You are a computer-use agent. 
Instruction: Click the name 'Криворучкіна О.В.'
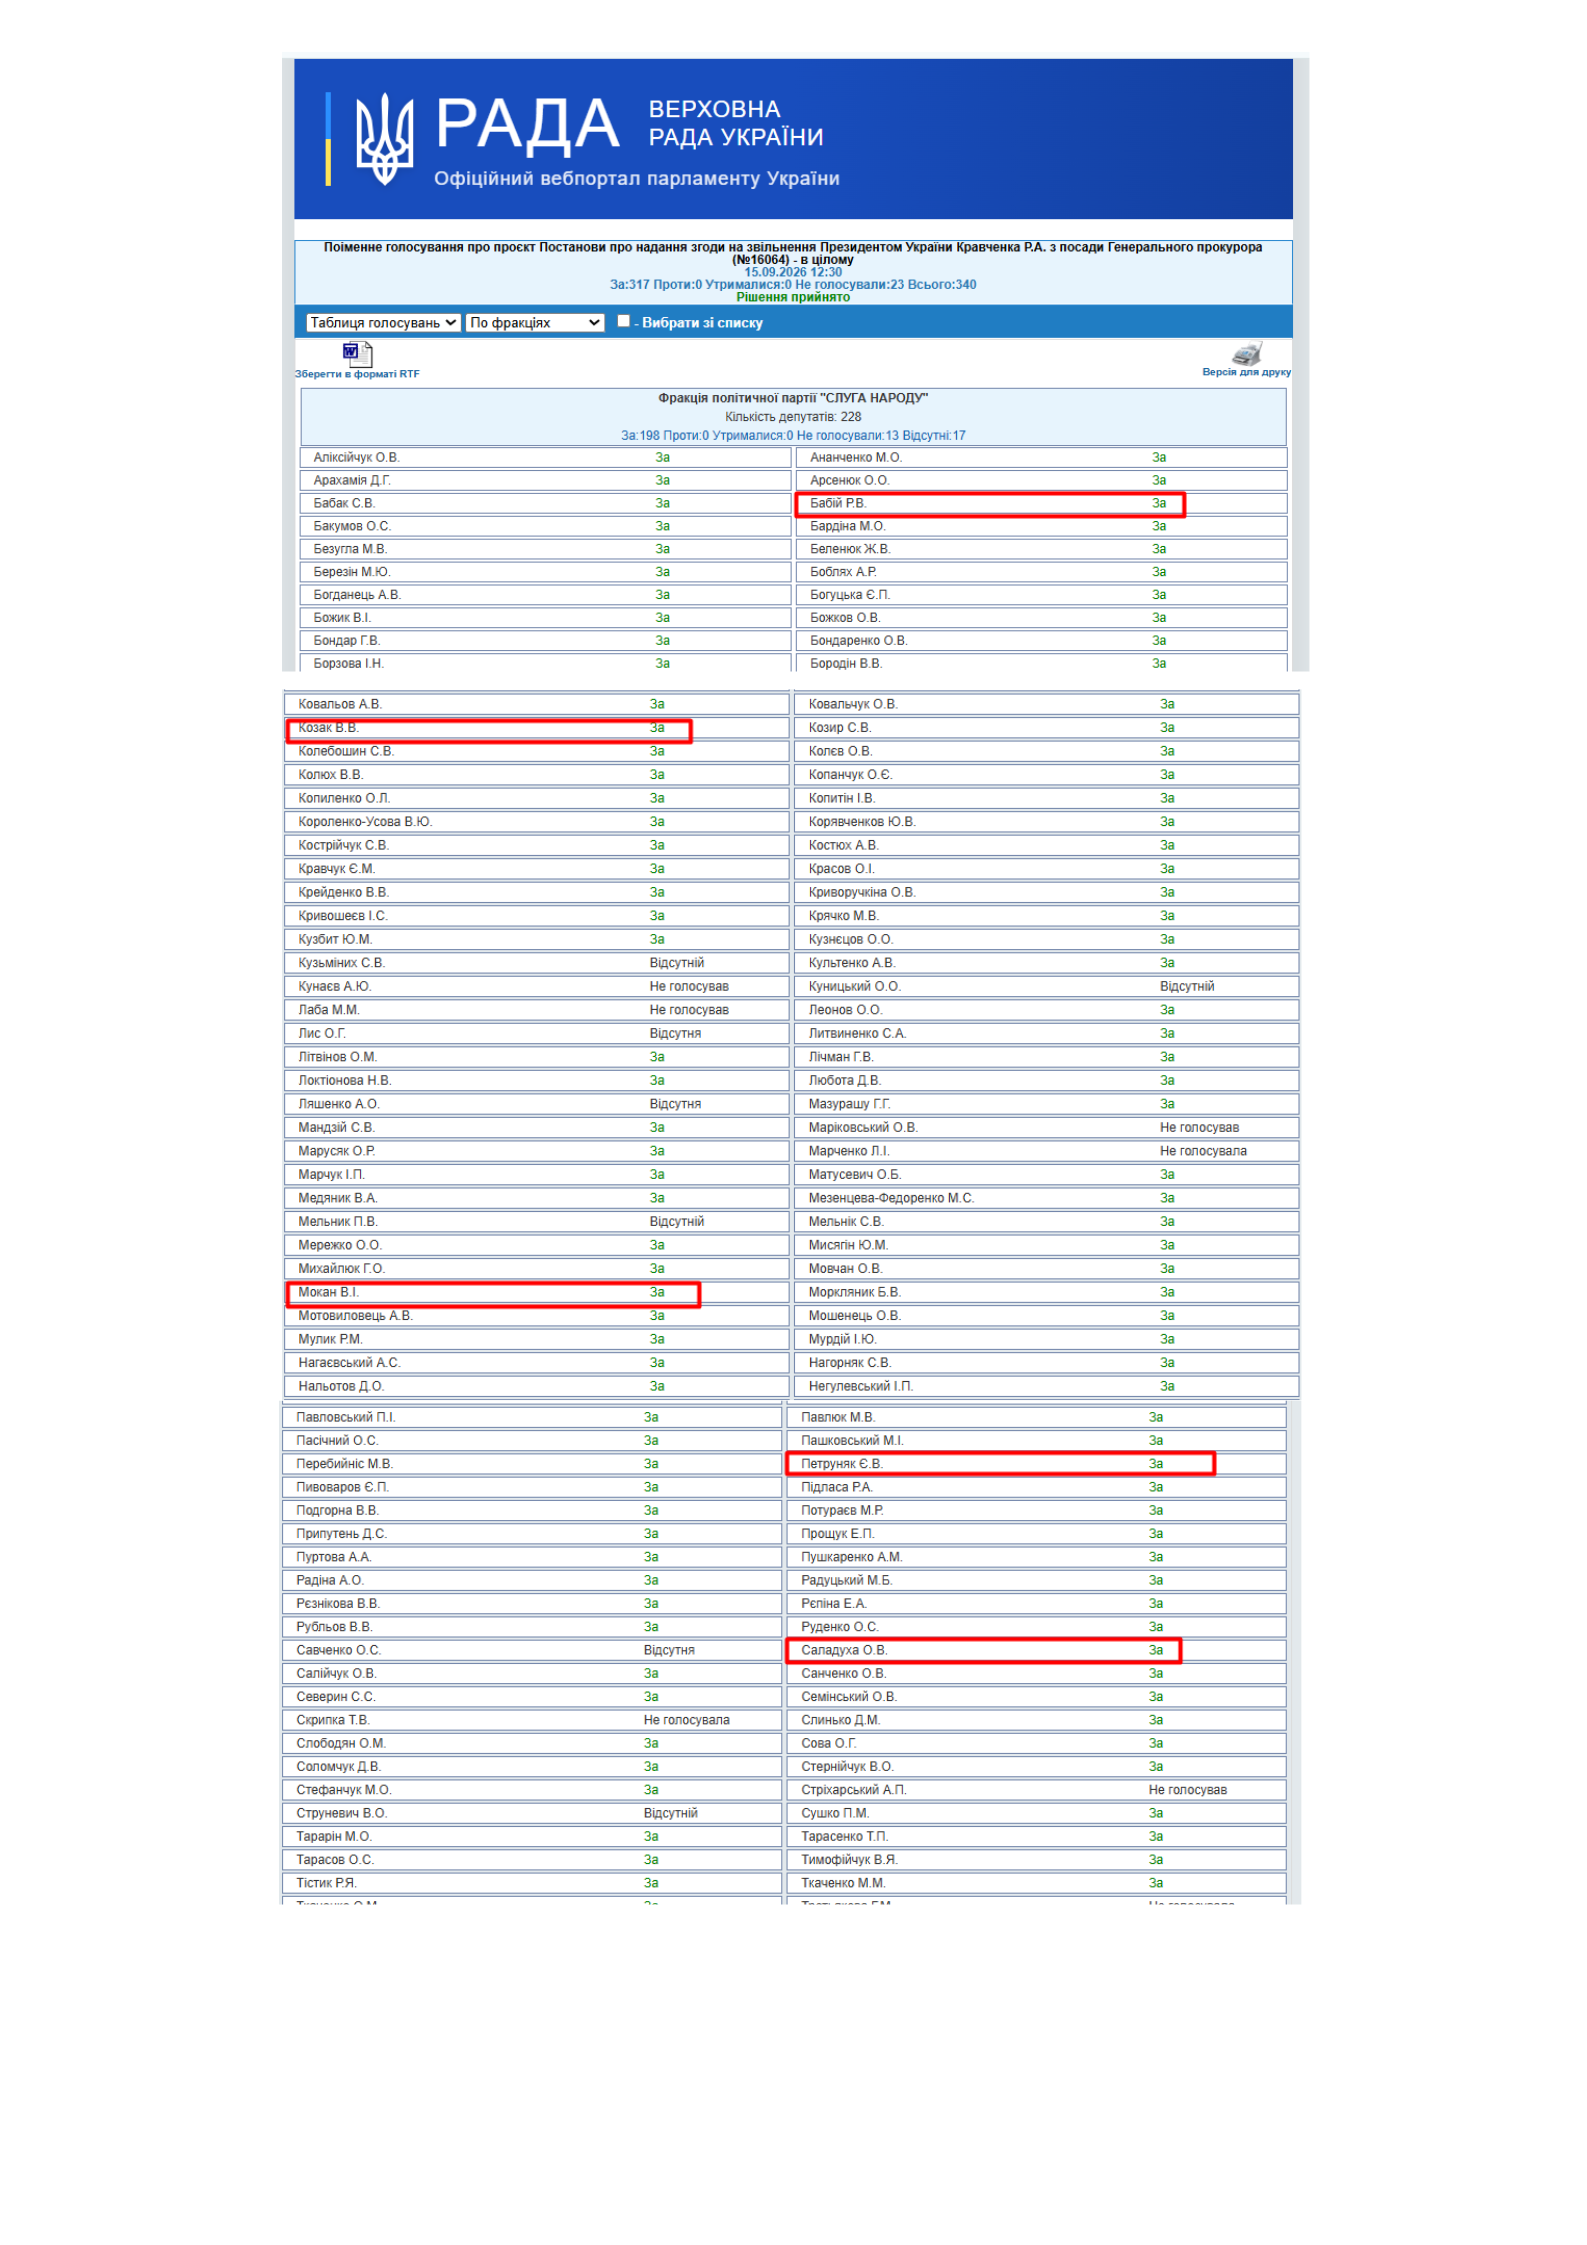(x=862, y=893)
